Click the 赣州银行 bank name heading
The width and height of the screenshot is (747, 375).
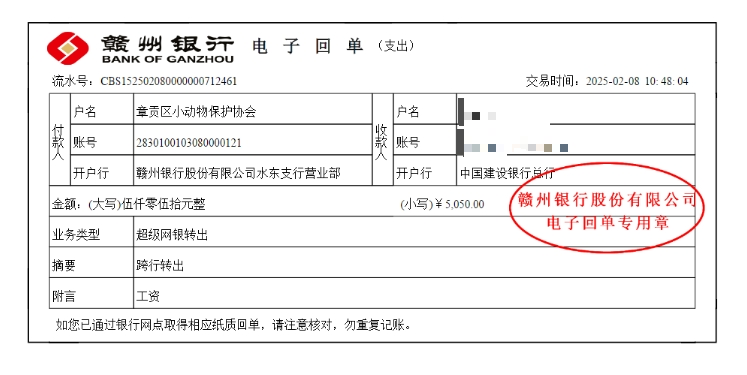point(167,44)
